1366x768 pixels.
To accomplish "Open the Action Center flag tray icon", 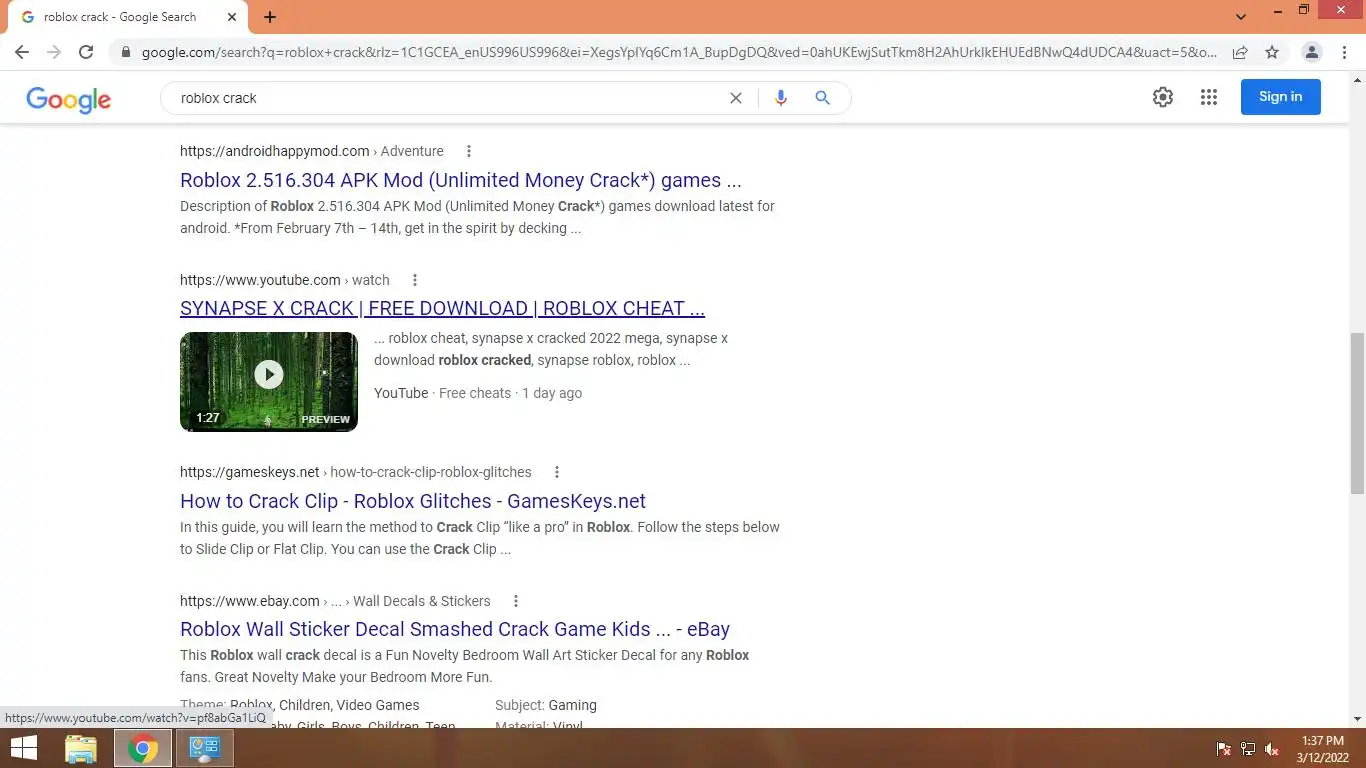I will coord(1223,748).
